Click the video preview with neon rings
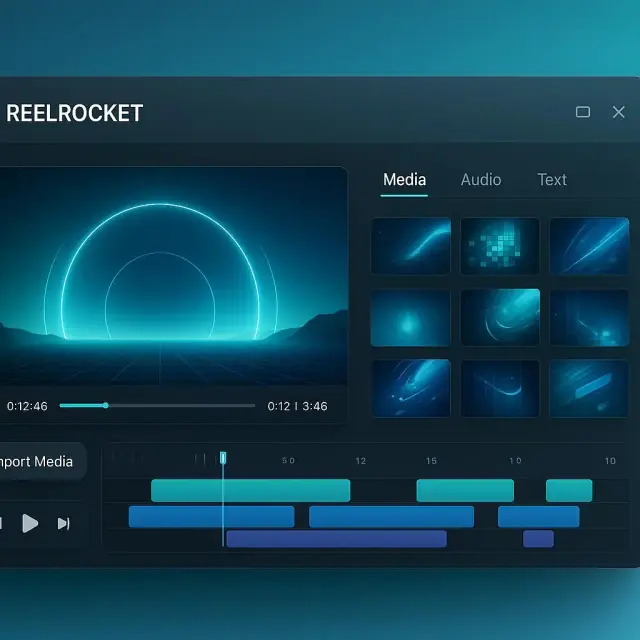Screen dimensions: 640x640 (173, 276)
